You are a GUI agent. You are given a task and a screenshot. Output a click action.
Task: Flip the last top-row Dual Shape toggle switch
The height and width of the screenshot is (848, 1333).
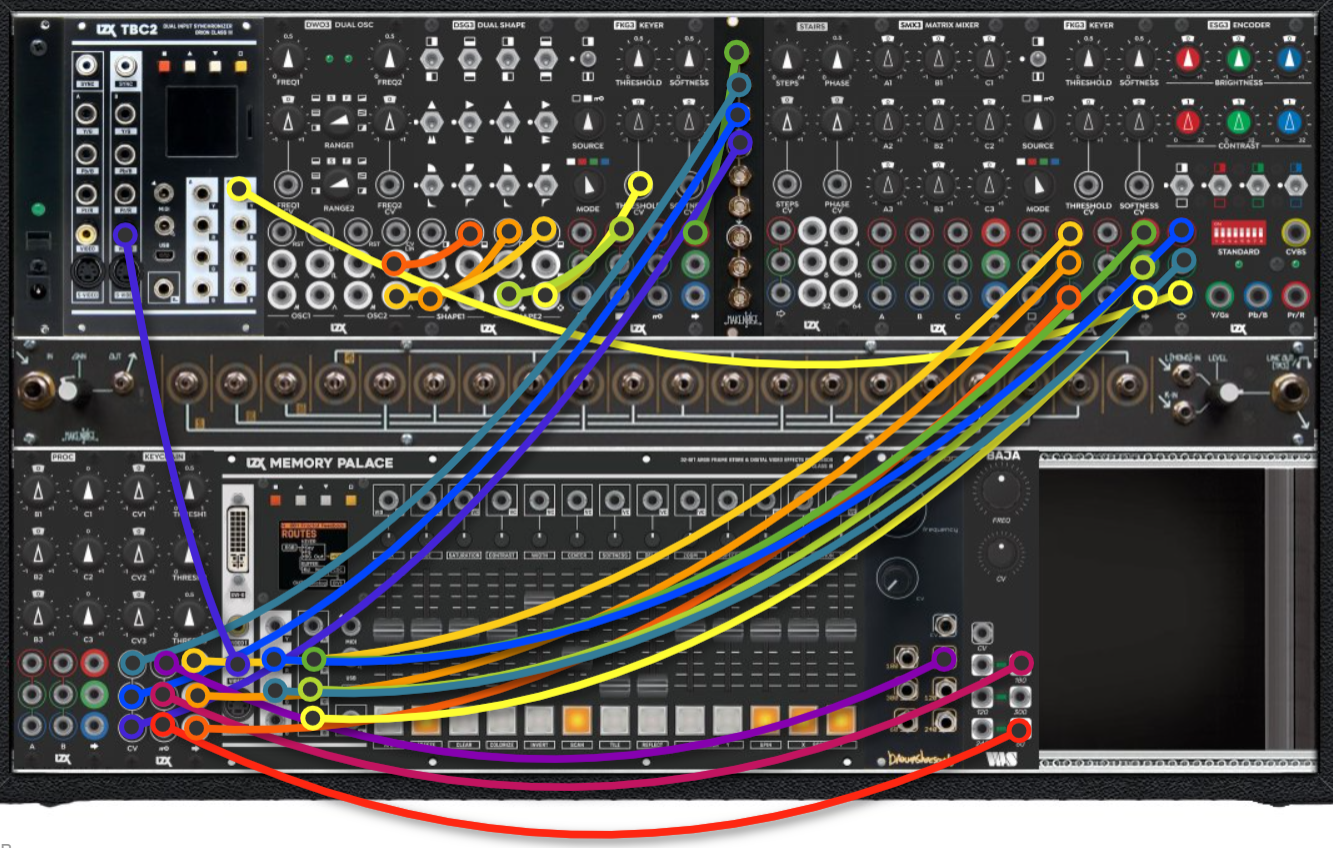pos(546,60)
